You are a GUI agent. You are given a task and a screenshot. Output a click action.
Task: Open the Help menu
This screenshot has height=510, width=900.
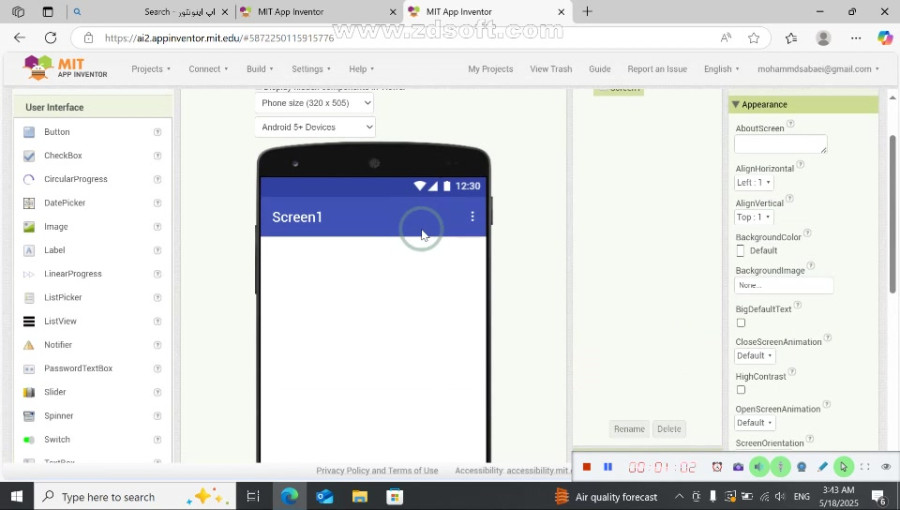coord(362,69)
